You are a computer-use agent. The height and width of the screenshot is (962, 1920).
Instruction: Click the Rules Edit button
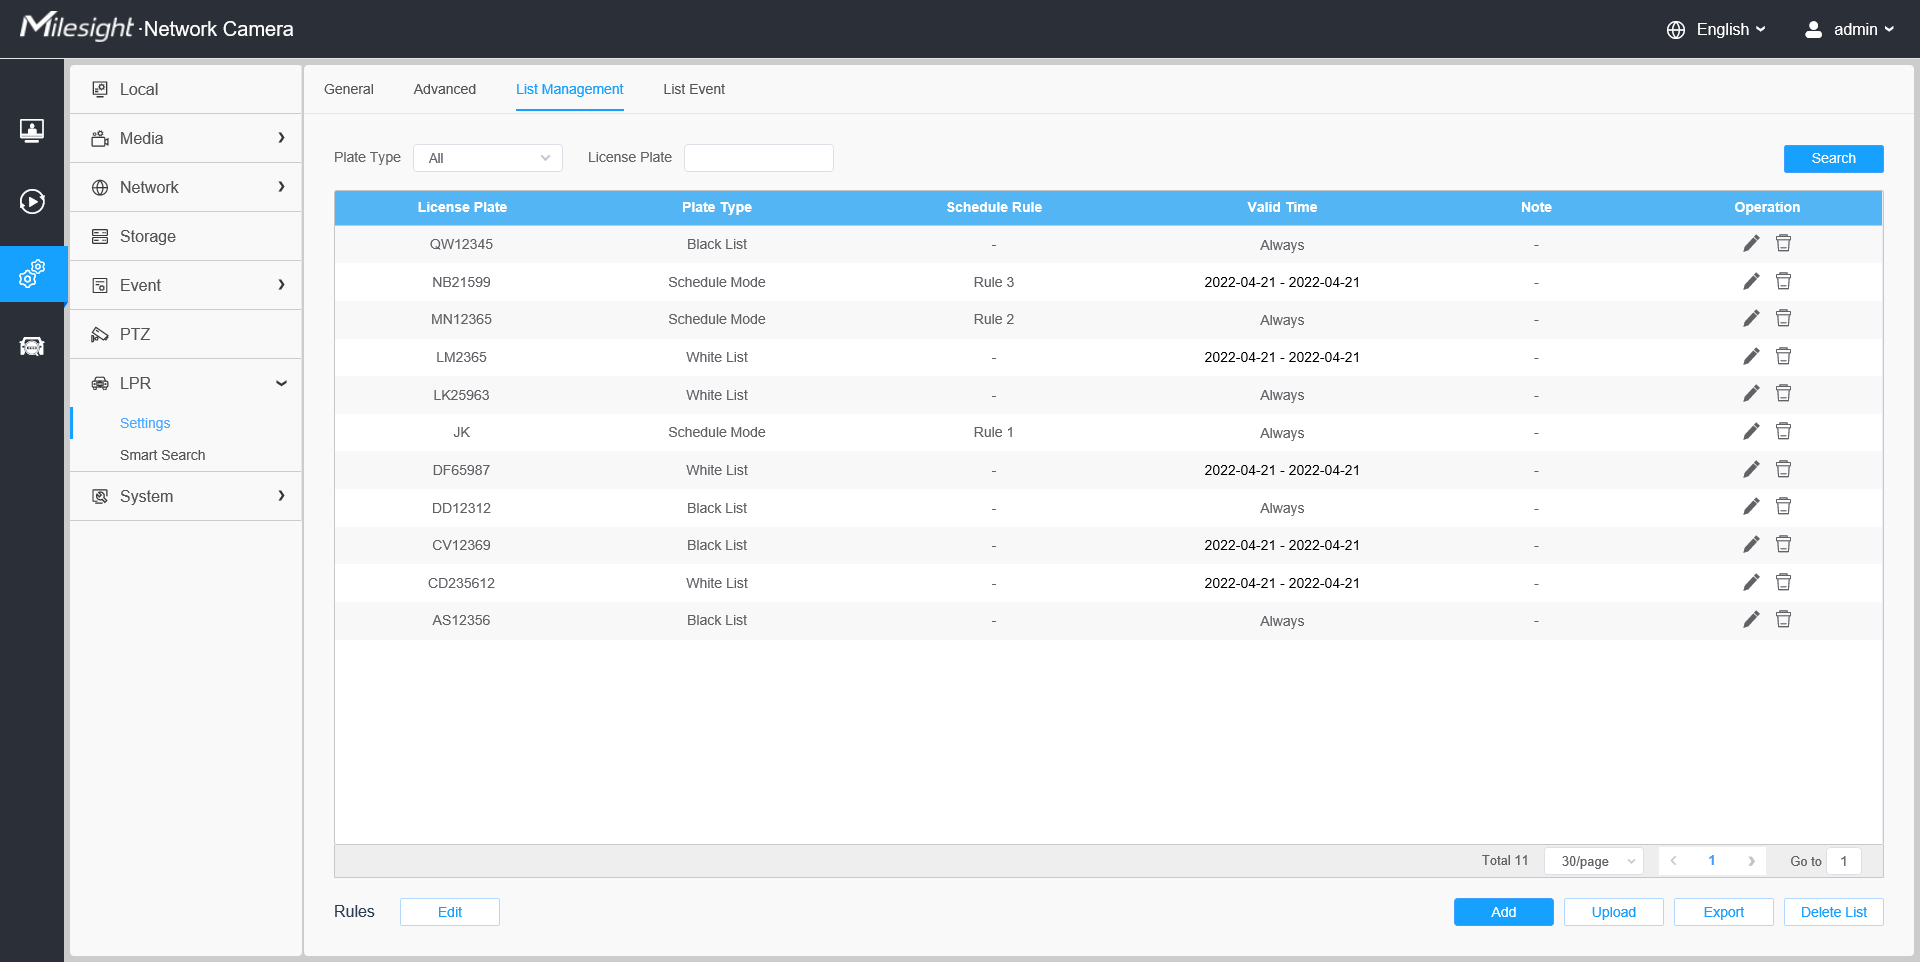click(449, 912)
